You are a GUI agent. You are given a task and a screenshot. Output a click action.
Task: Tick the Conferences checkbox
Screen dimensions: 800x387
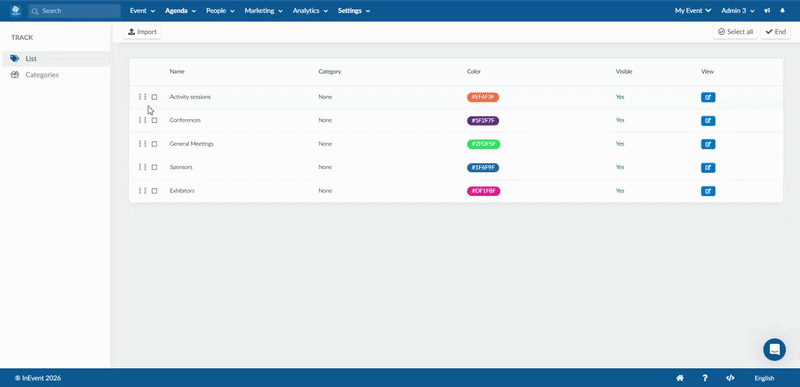(x=154, y=120)
